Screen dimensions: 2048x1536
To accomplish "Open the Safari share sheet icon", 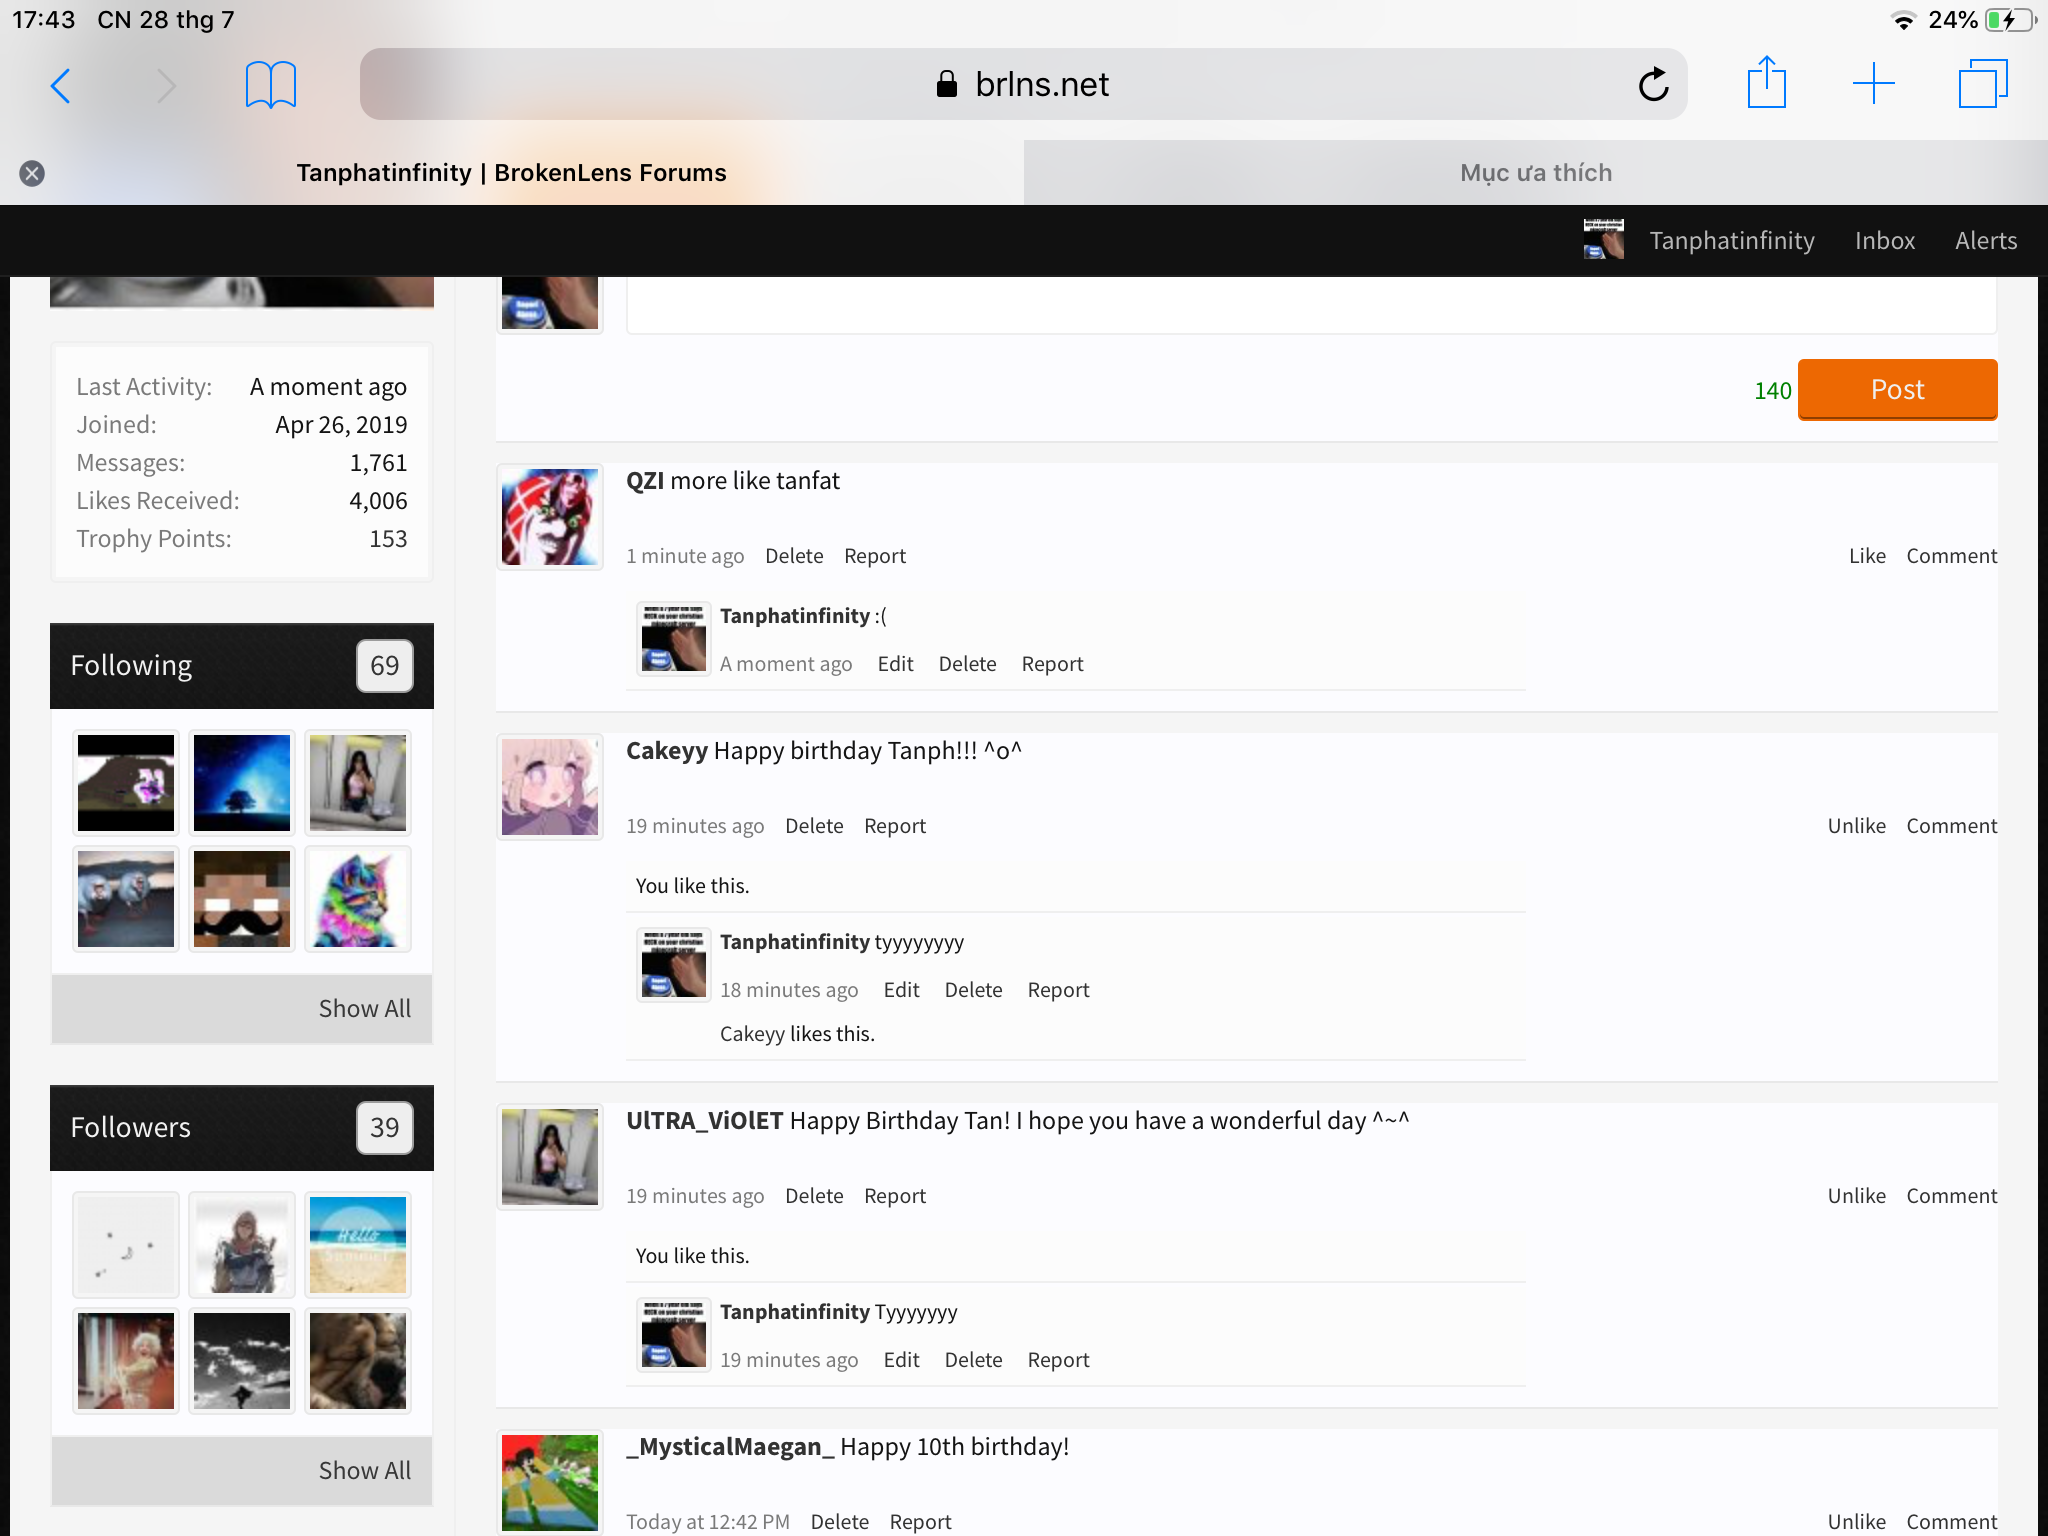I will pyautogui.click(x=1767, y=83).
